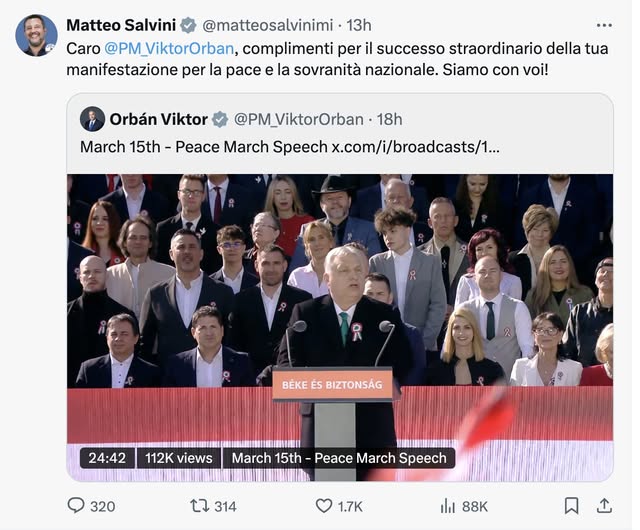Click the reply speech bubble icon

pos(76,506)
